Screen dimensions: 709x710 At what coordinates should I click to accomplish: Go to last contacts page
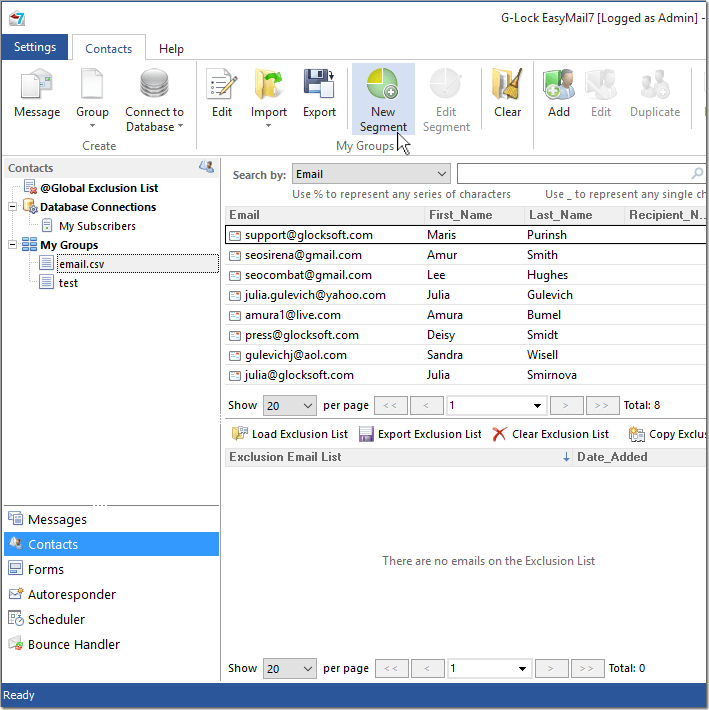click(602, 405)
